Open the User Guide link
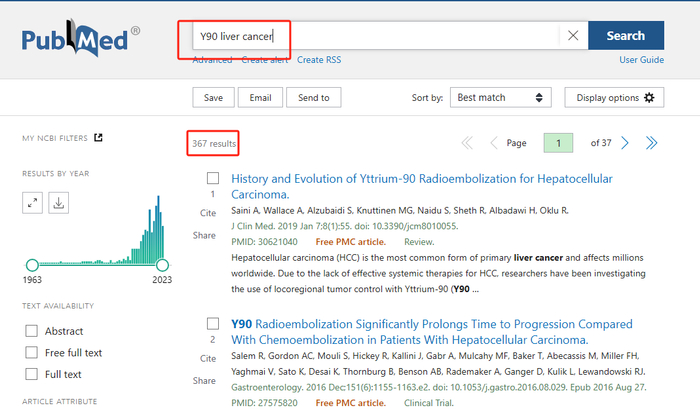This screenshot has width=700, height=412. click(x=642, y=60)
